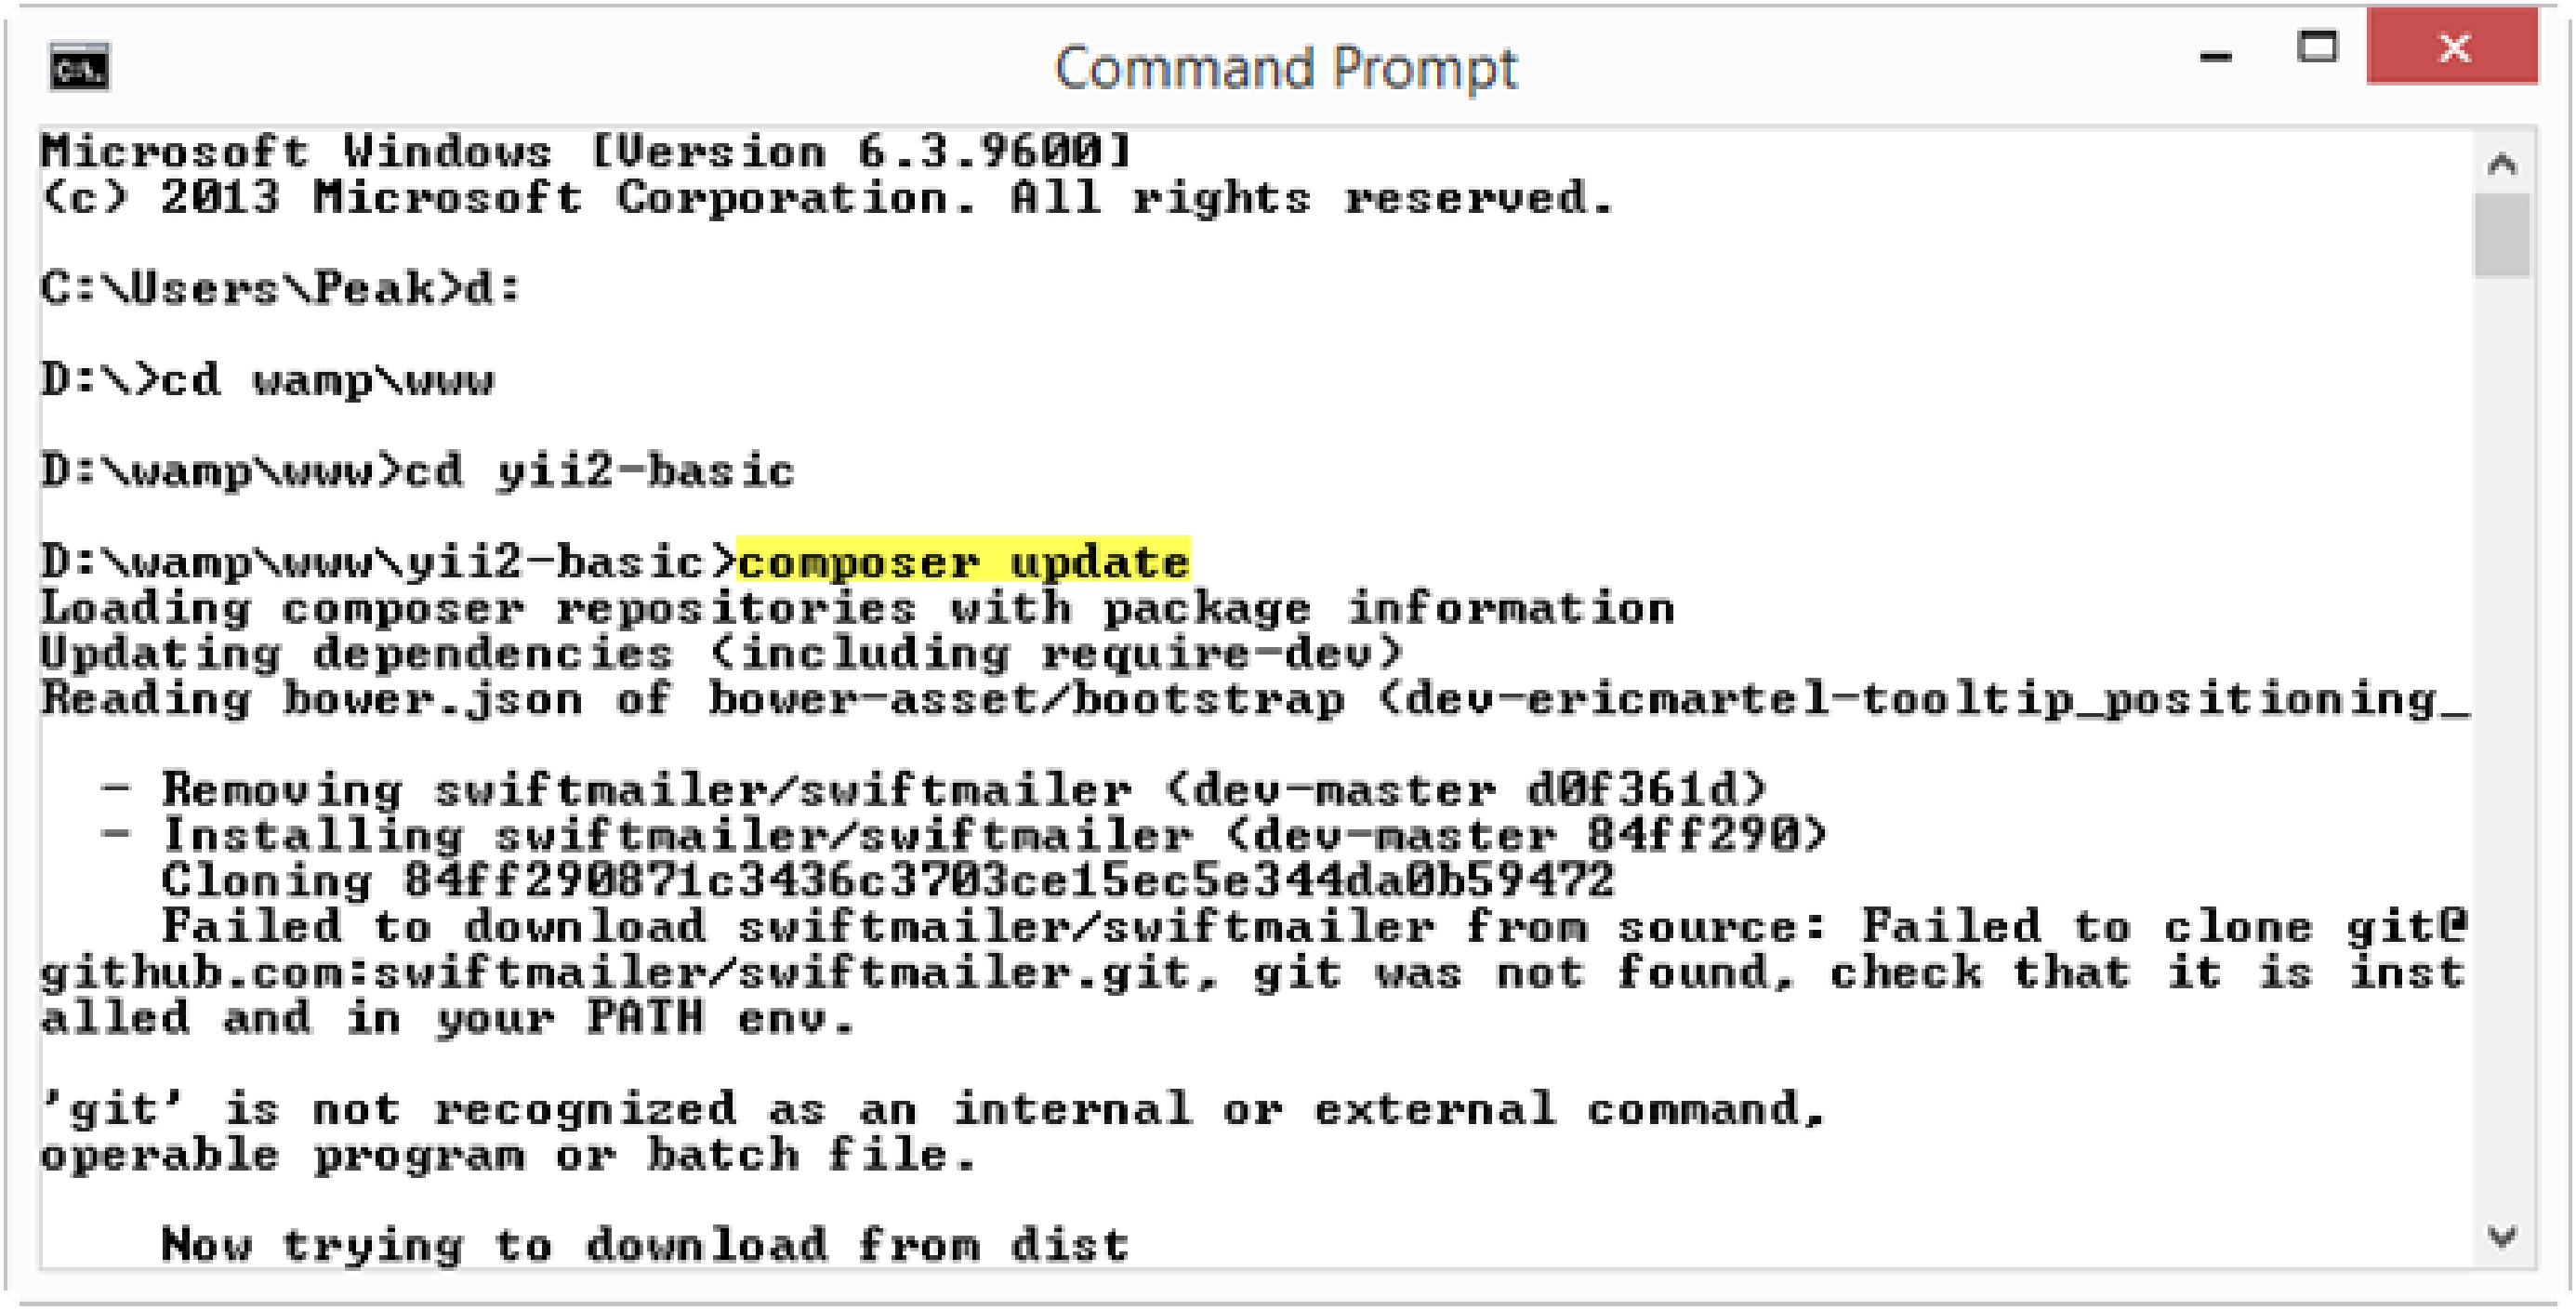Image resolution: width=2576 pixels, height=1310 pixels.
Task: Click the Microsoft Windows version line
Action: tap(586, 151)
